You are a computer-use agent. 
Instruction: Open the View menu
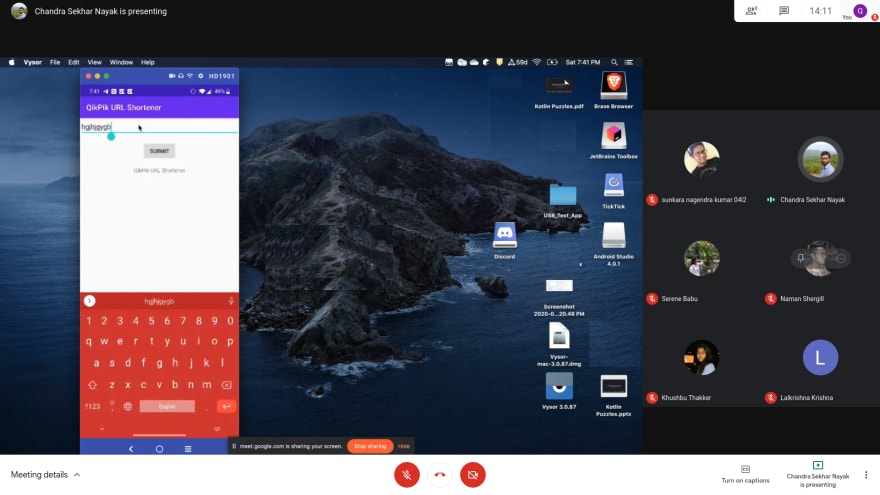coord(94,62)
